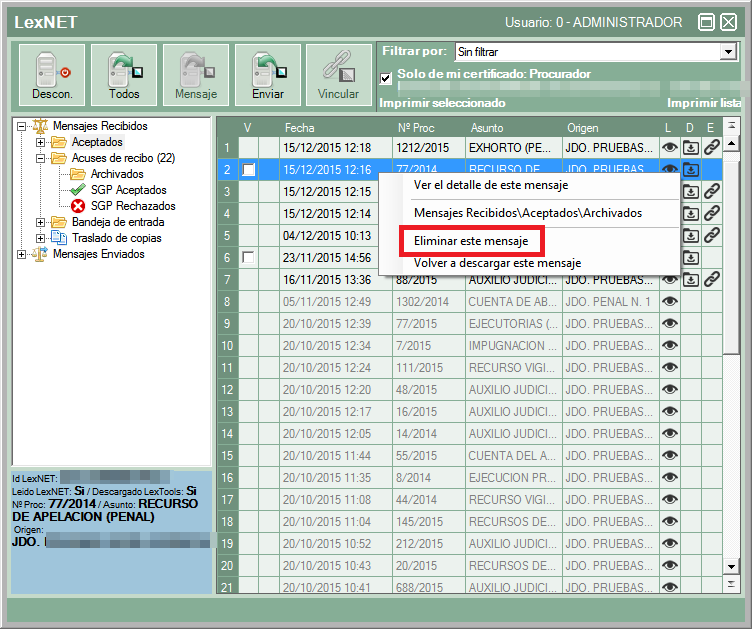Select 'Eliminar este mensaje' in context menu
The height and width of the screenshot is (629, 752).
(x=470, y=241)
